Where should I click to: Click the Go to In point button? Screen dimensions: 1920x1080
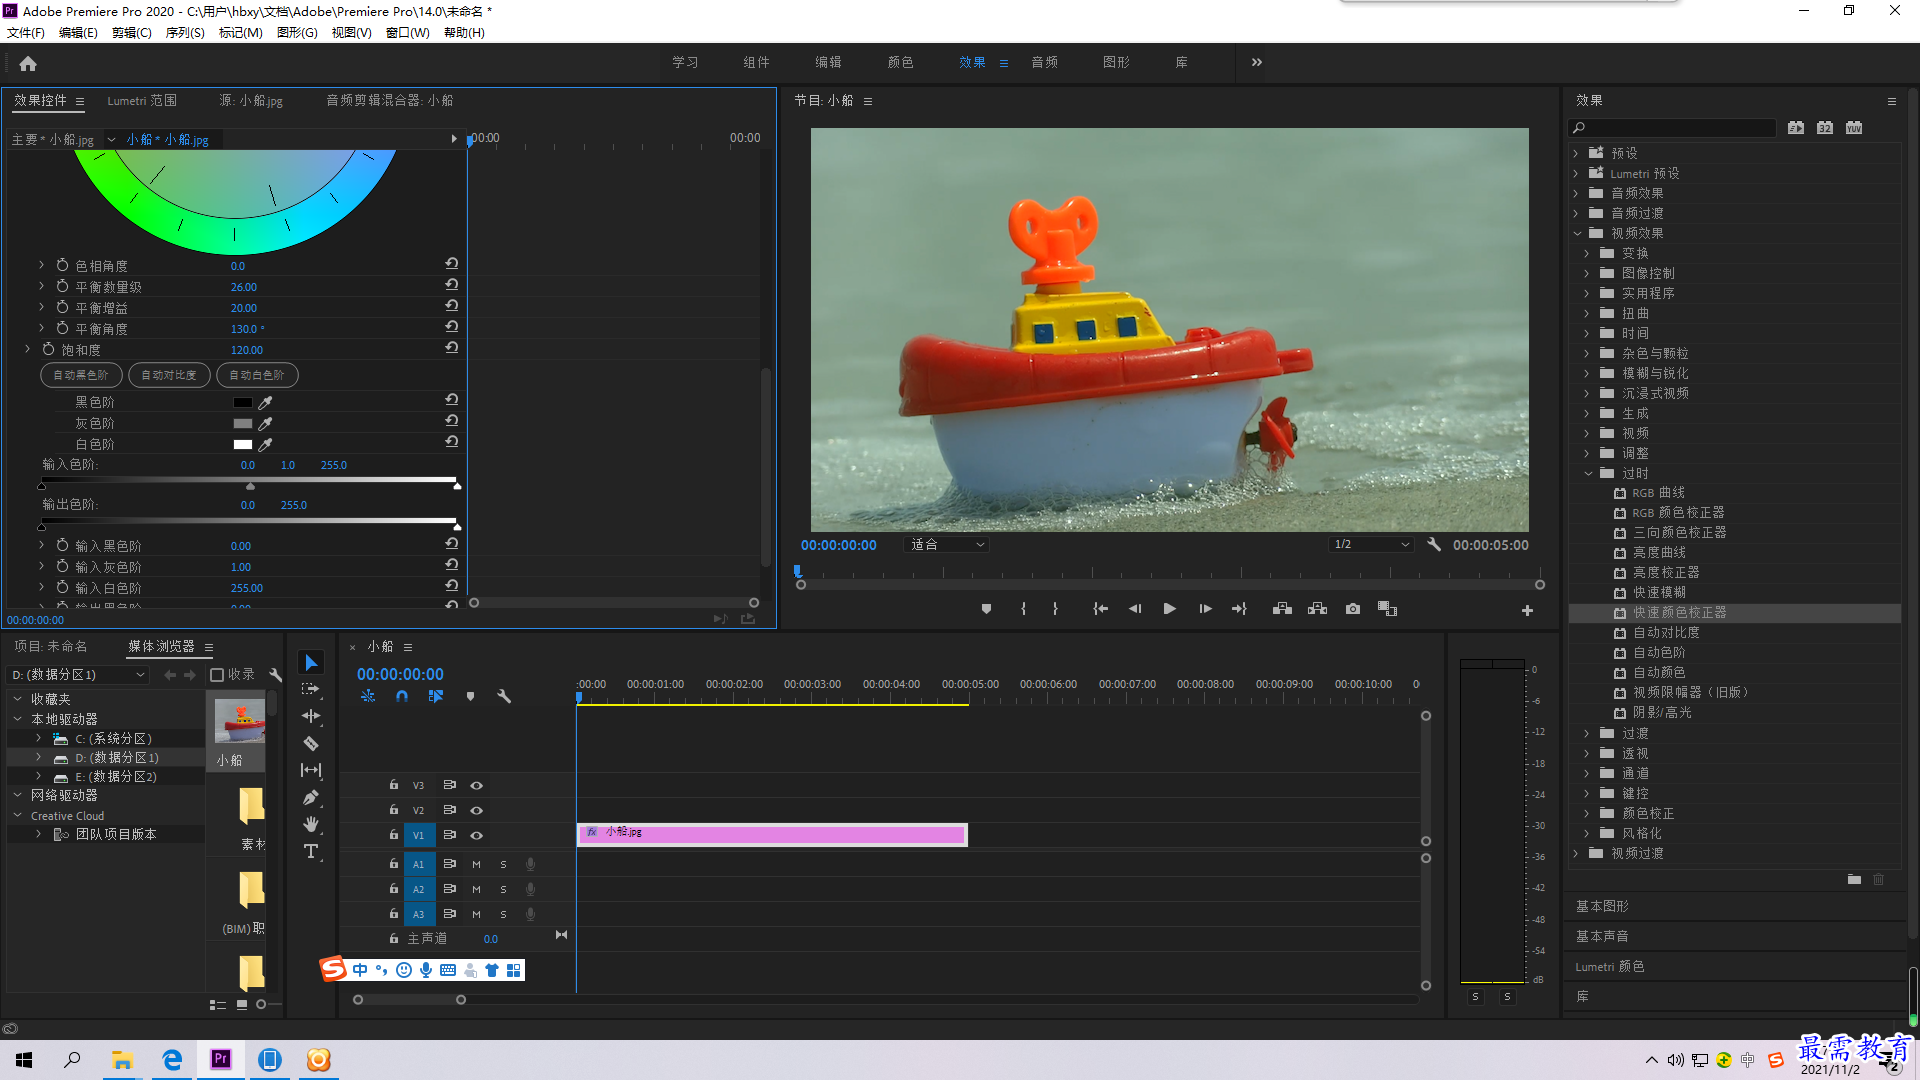pyautogui.click(x=1100, y=609)
